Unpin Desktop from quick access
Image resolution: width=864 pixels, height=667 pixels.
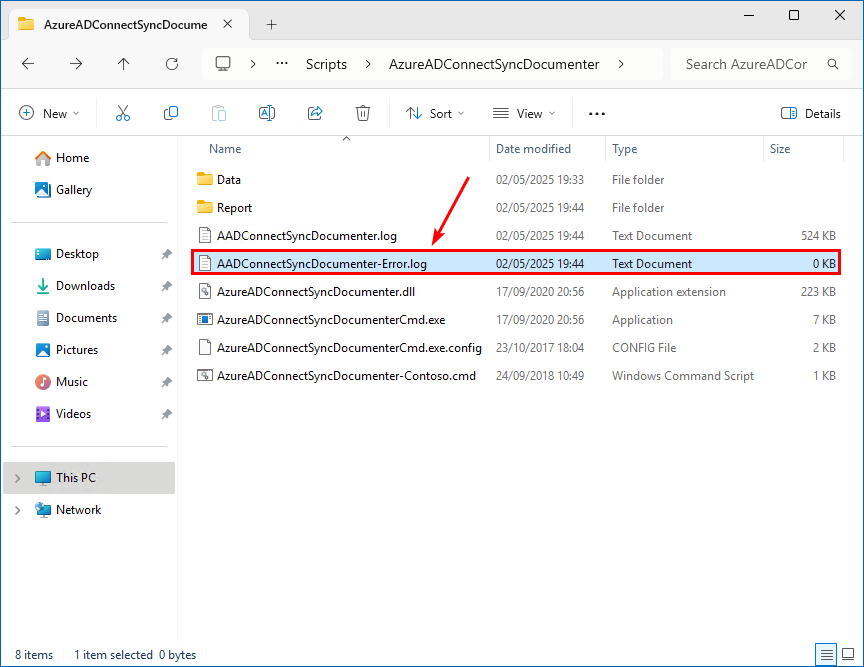coord(166,254)
